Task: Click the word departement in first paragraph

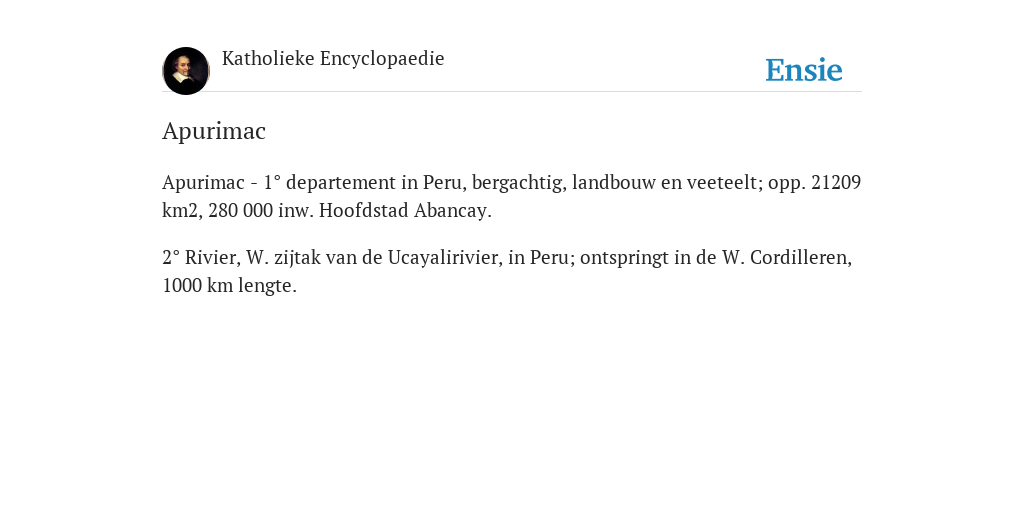Action: tap(340, 182)
